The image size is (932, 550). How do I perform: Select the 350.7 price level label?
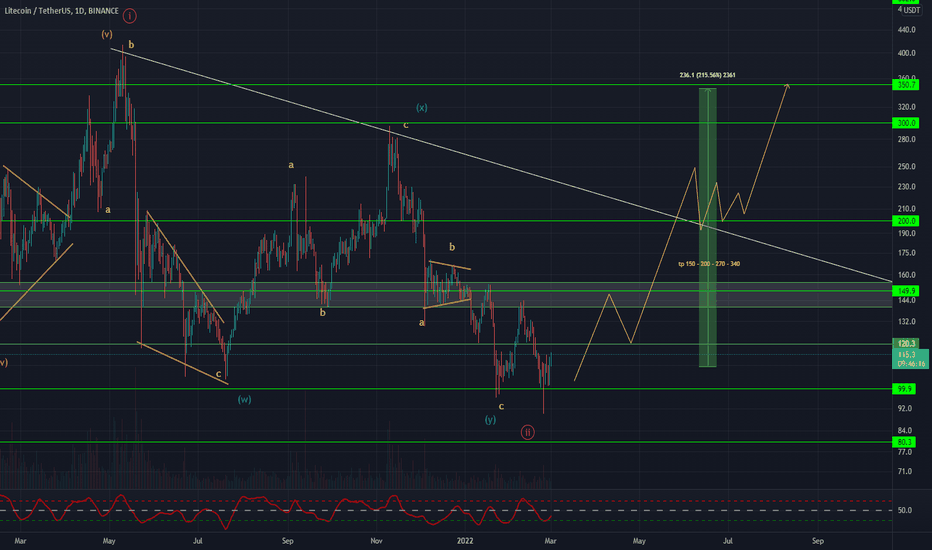(x=906, y=85)
